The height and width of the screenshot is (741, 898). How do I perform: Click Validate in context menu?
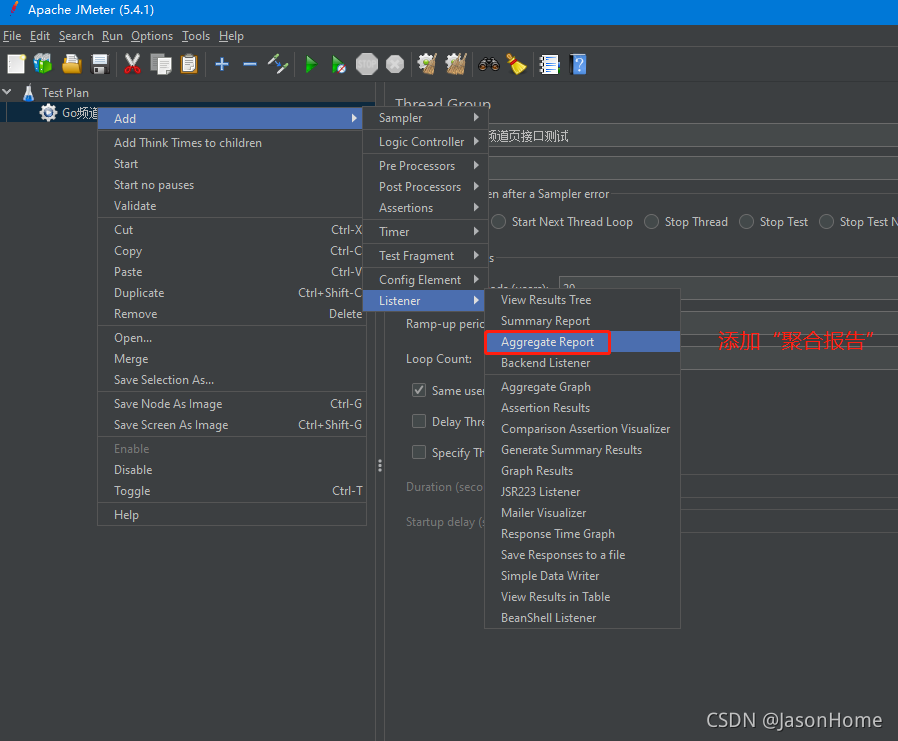pyautogui.click(x=232, y=206)
